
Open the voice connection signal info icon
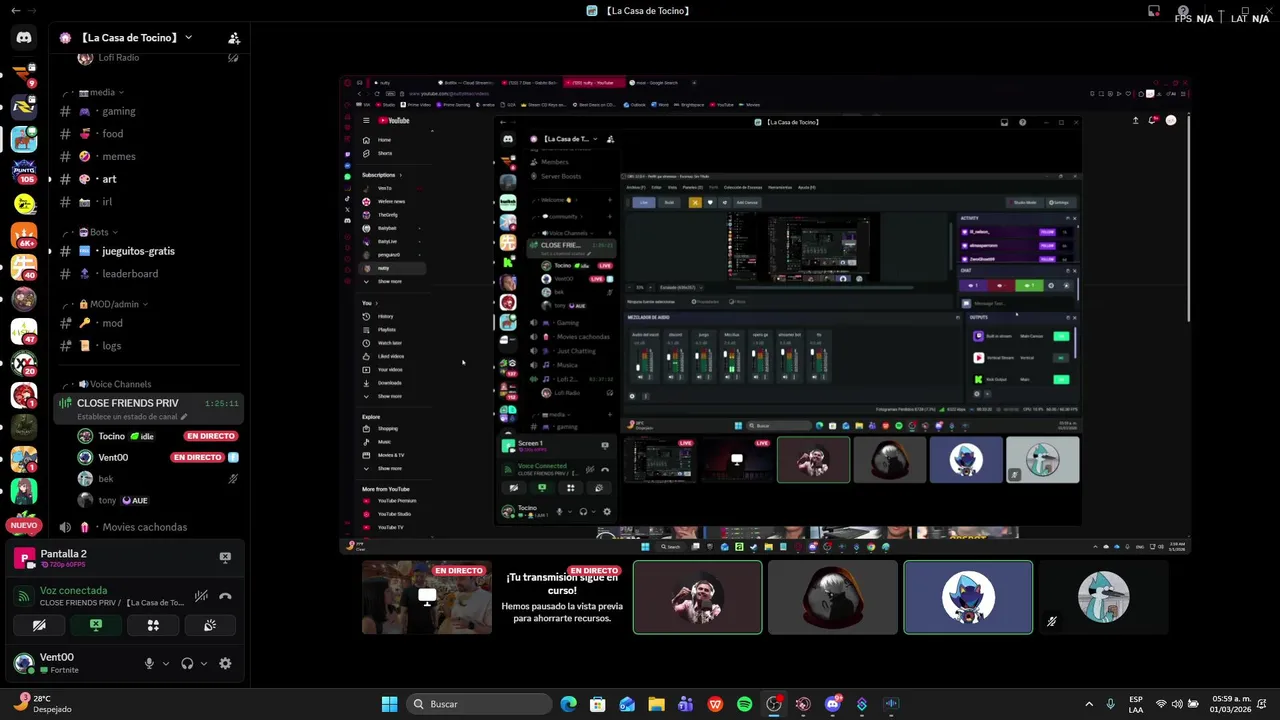pos(24,596)
